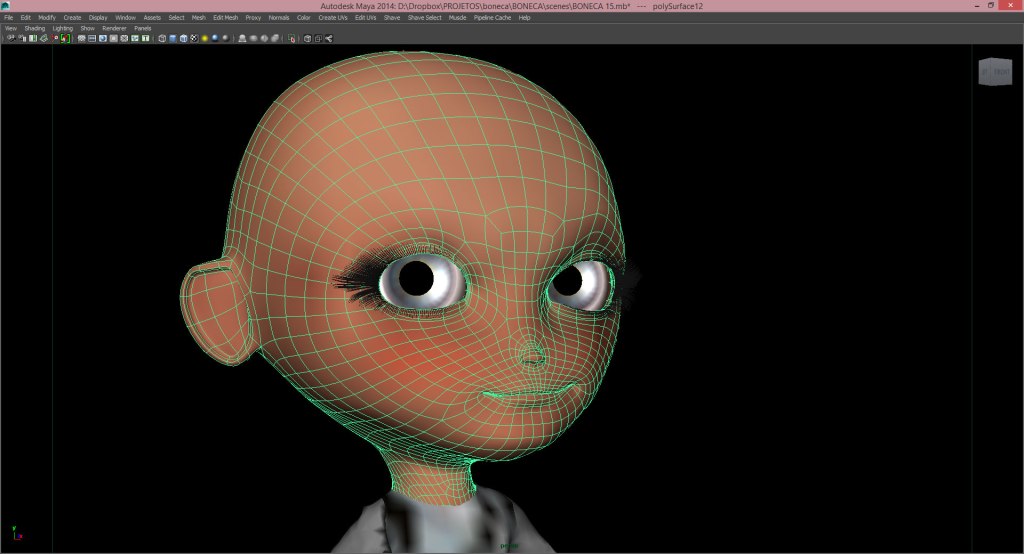Click the Isolate Select icon

tap(293, 38)
